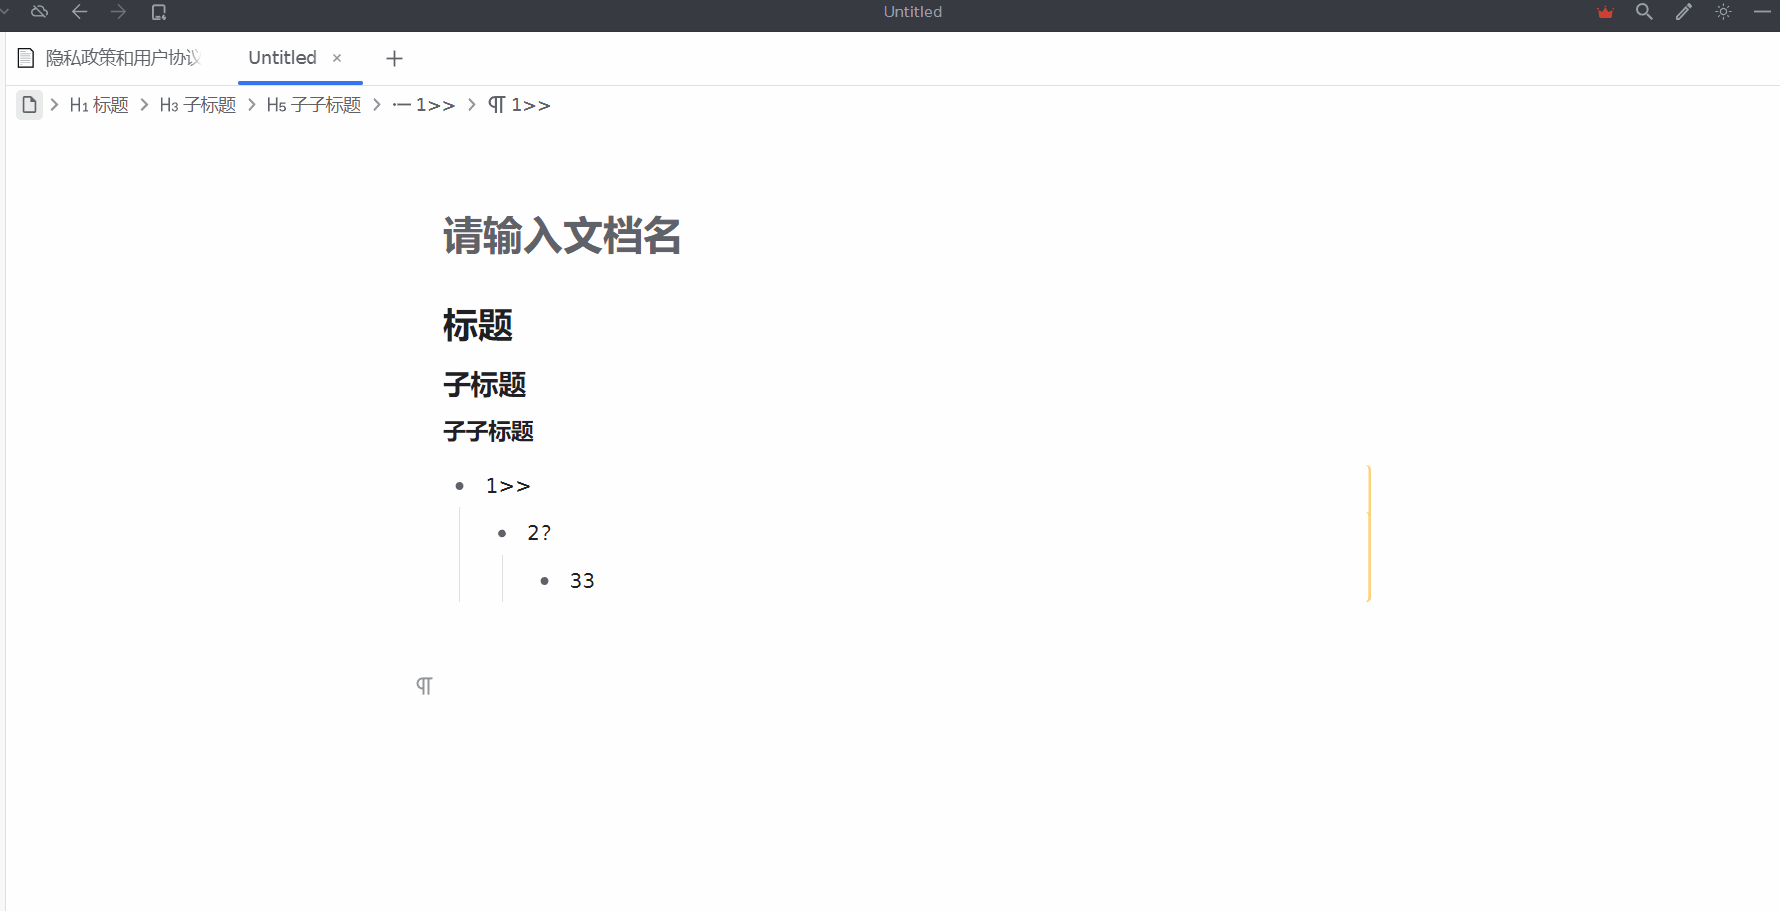
Task: Add a new tab with the plus button
Action: point(394,58)
